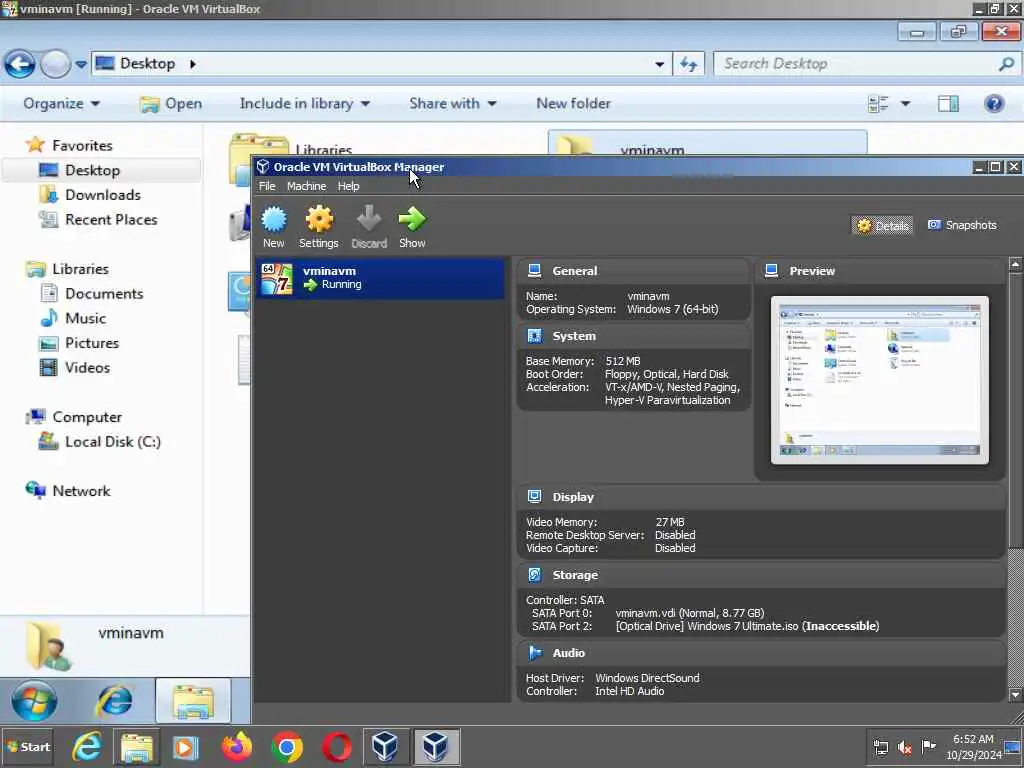
Task: Open Downloads in navigation pane
Action: coord(103,195)
